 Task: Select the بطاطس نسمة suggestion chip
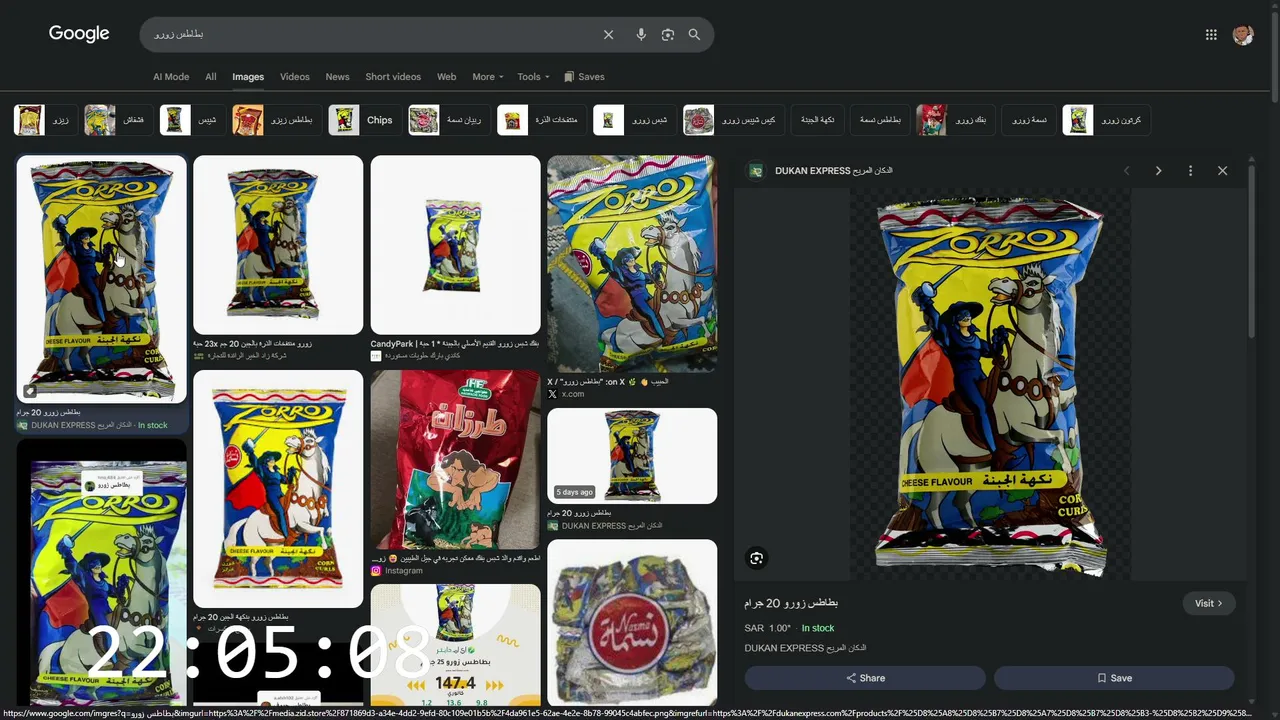click(x=881, y=120)
